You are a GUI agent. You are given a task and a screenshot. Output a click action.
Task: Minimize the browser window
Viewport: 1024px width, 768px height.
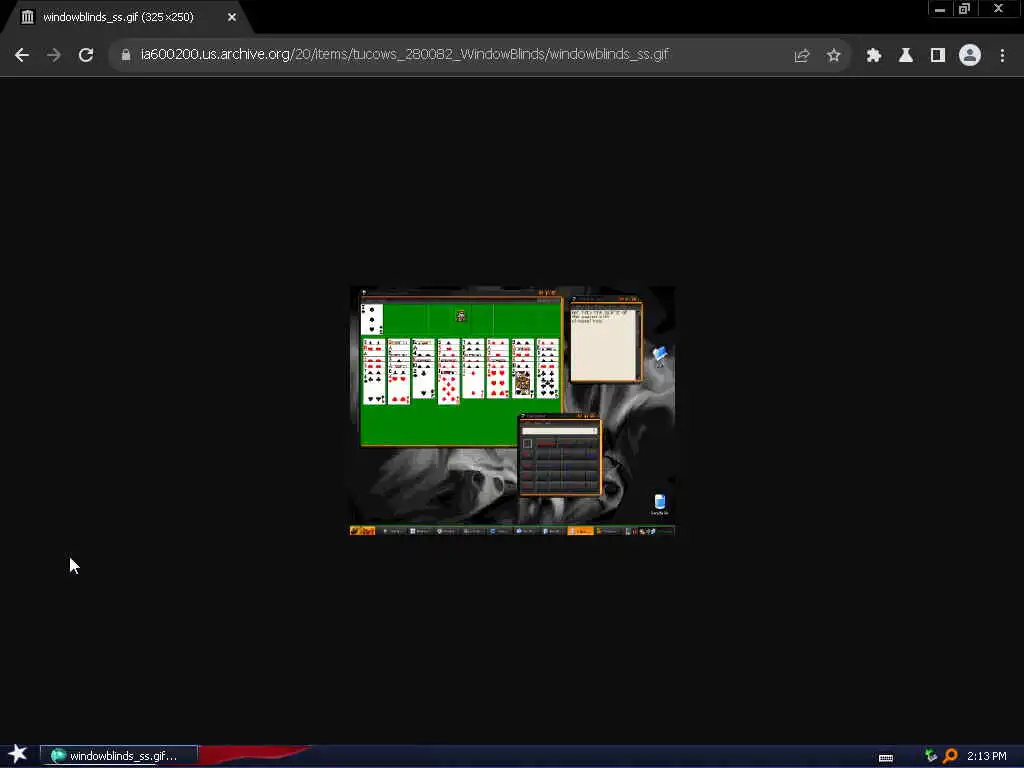pos(940,9)
